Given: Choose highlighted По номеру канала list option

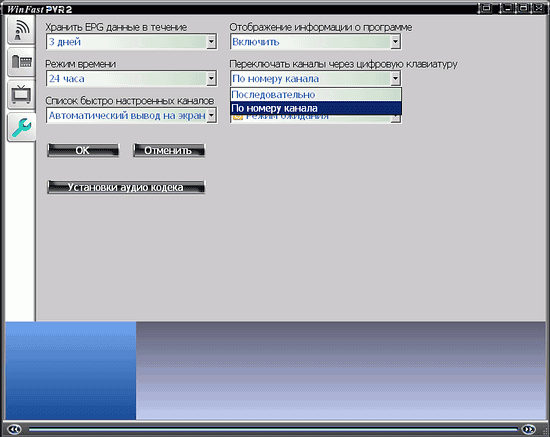Looking at the screenshot, I should click(x=316, y=108).
